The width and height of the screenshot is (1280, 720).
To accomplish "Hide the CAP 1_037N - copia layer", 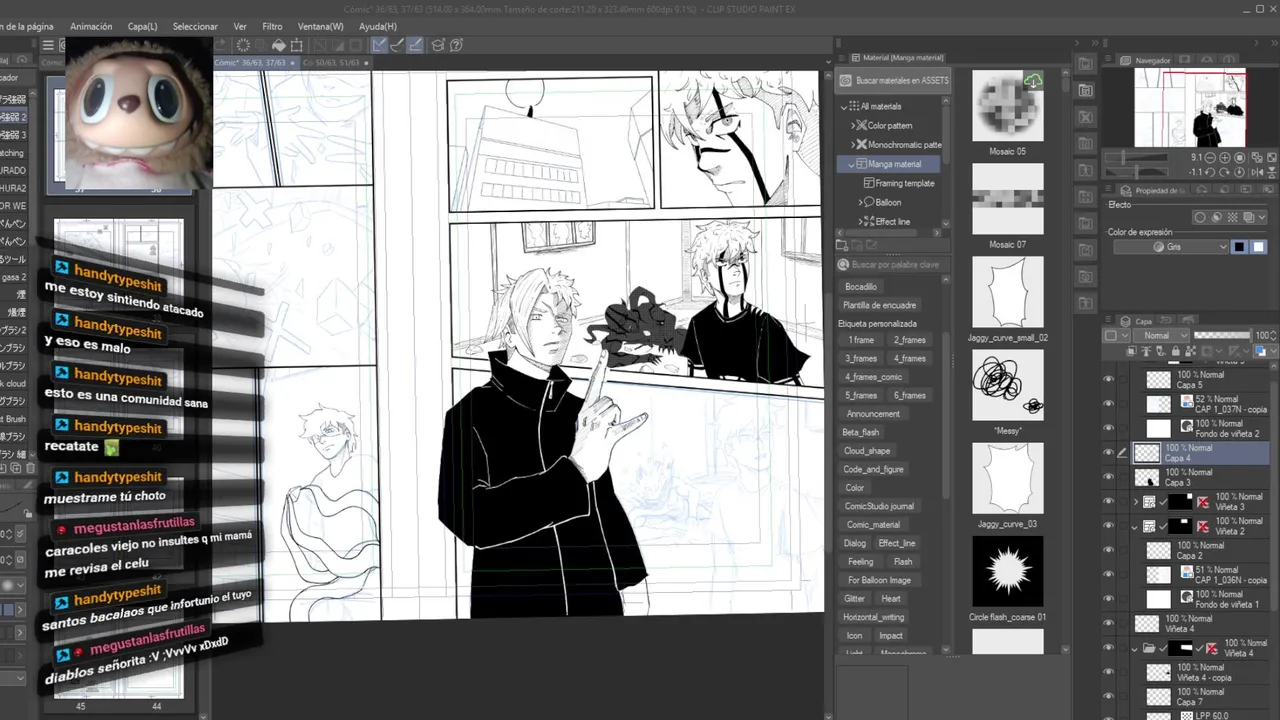I will click(1108, 404).
